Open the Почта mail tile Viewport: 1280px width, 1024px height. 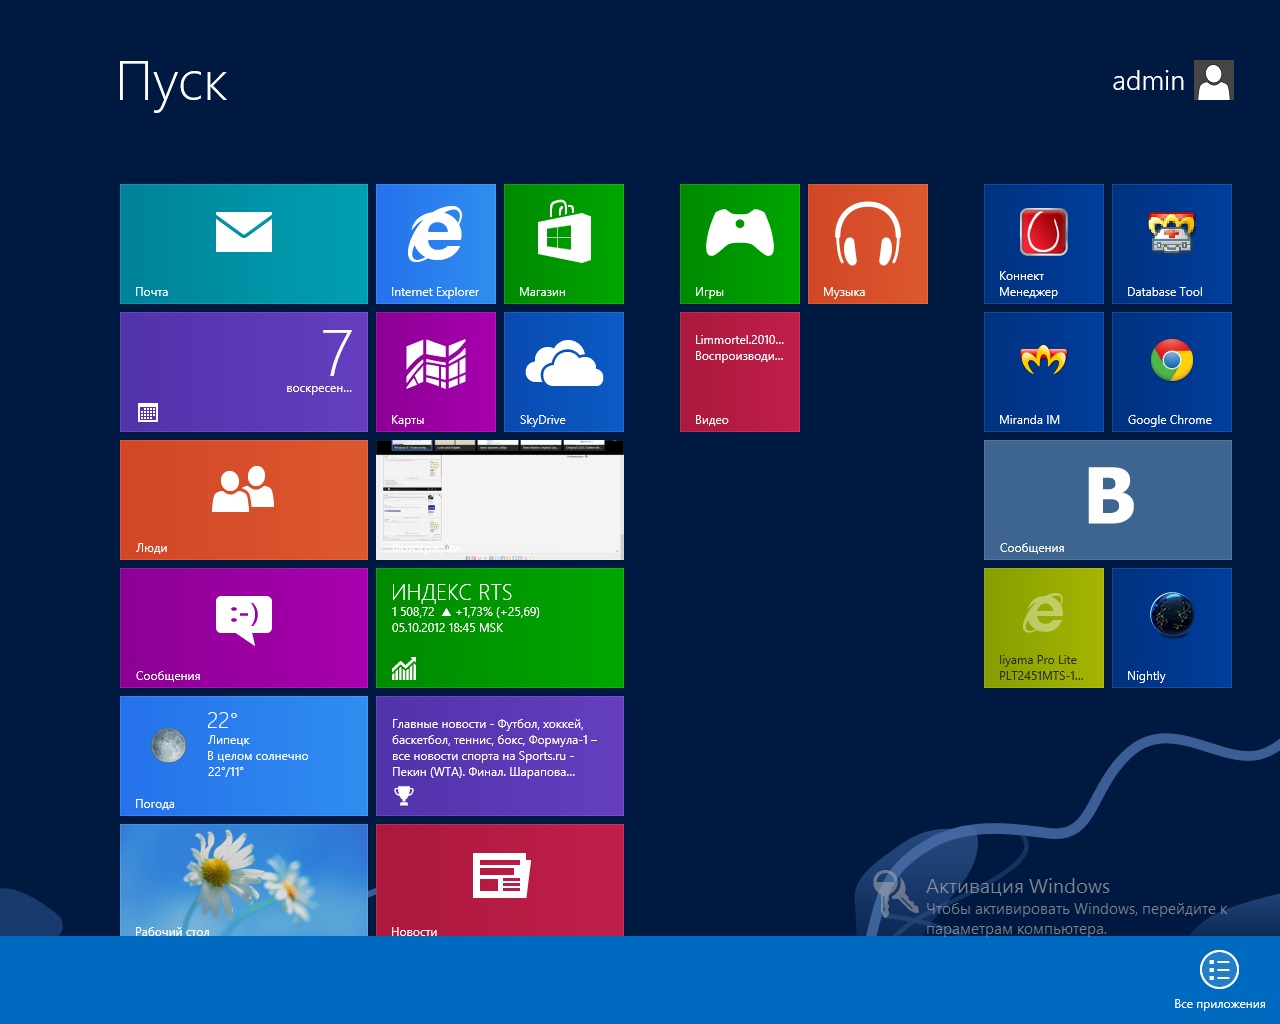pos(244,243)
